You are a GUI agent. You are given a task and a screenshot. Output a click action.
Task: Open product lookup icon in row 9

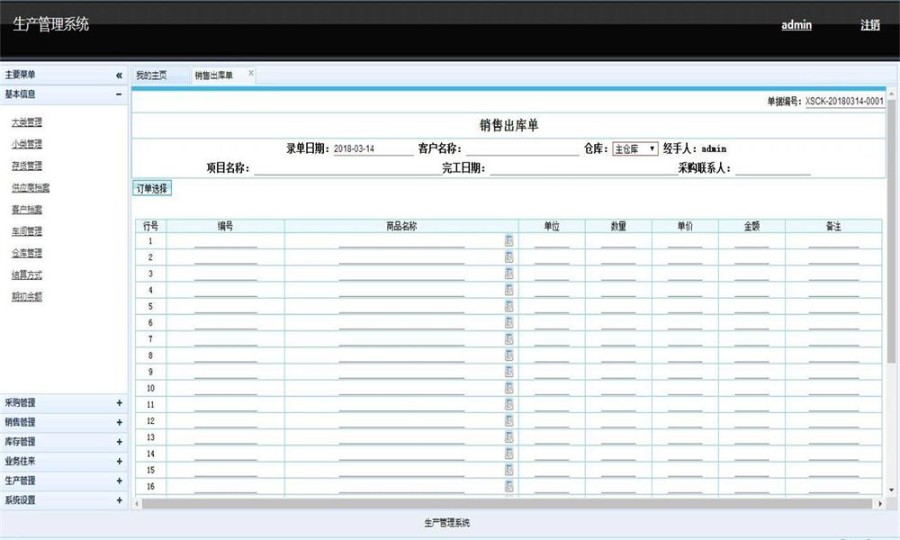[509, 372]
